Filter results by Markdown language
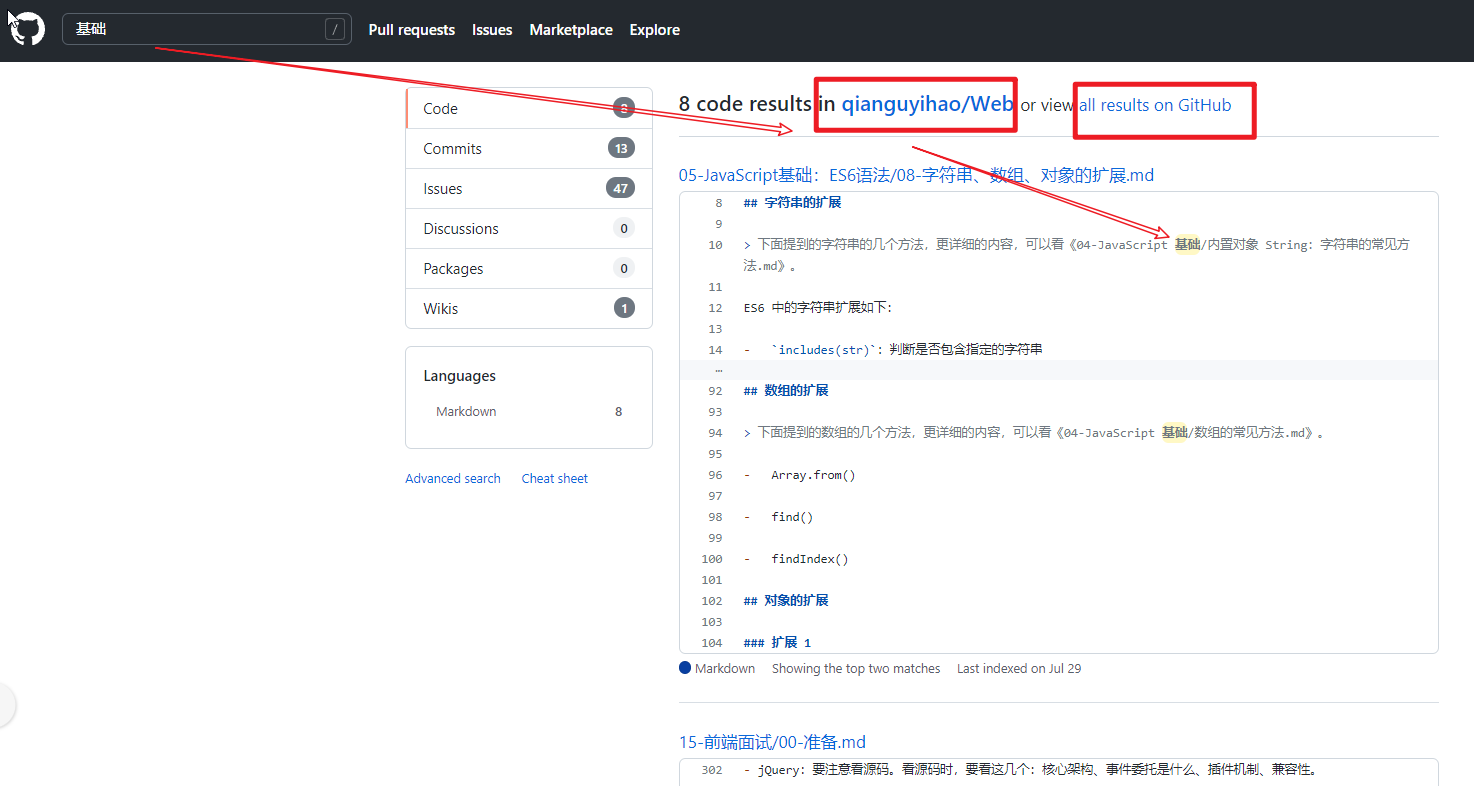Viewport: 1474px width, 786px height. point(465,411)
